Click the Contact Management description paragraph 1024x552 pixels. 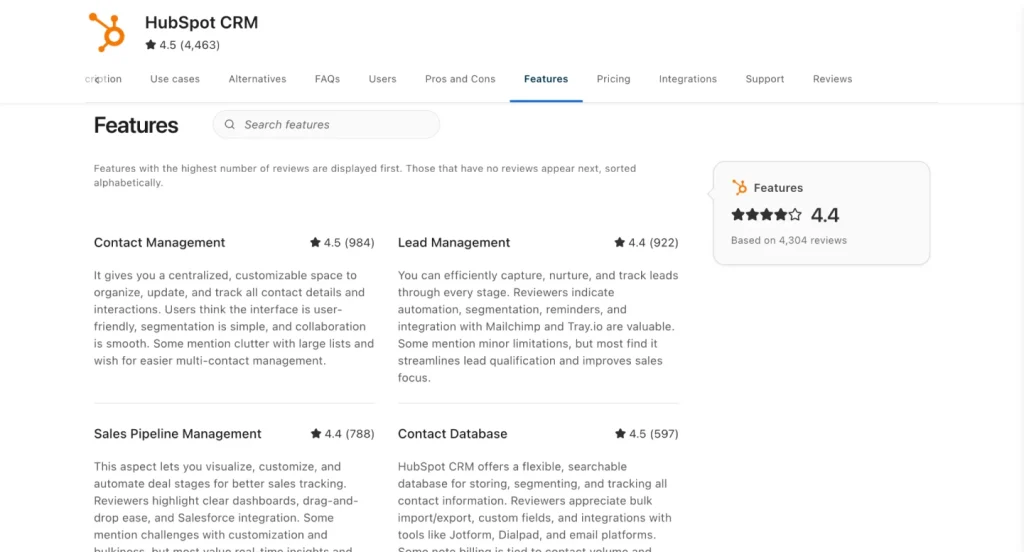tap(234, 317)
